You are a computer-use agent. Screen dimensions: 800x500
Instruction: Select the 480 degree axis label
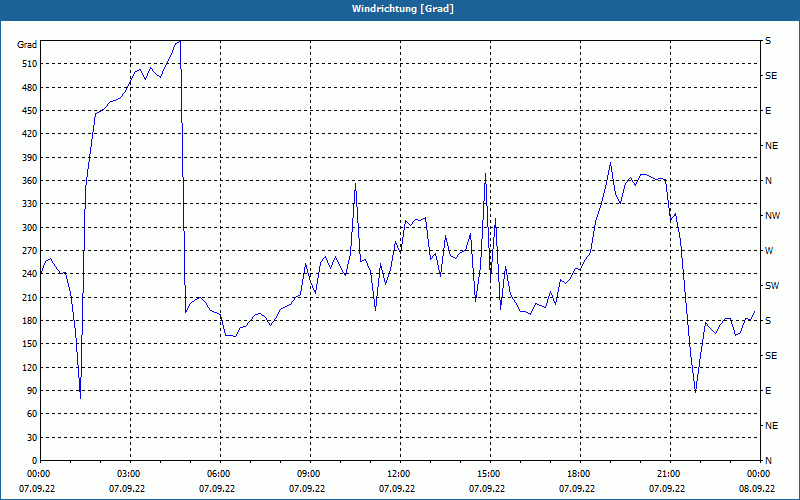pyautogui.click(x=29, y=88)
